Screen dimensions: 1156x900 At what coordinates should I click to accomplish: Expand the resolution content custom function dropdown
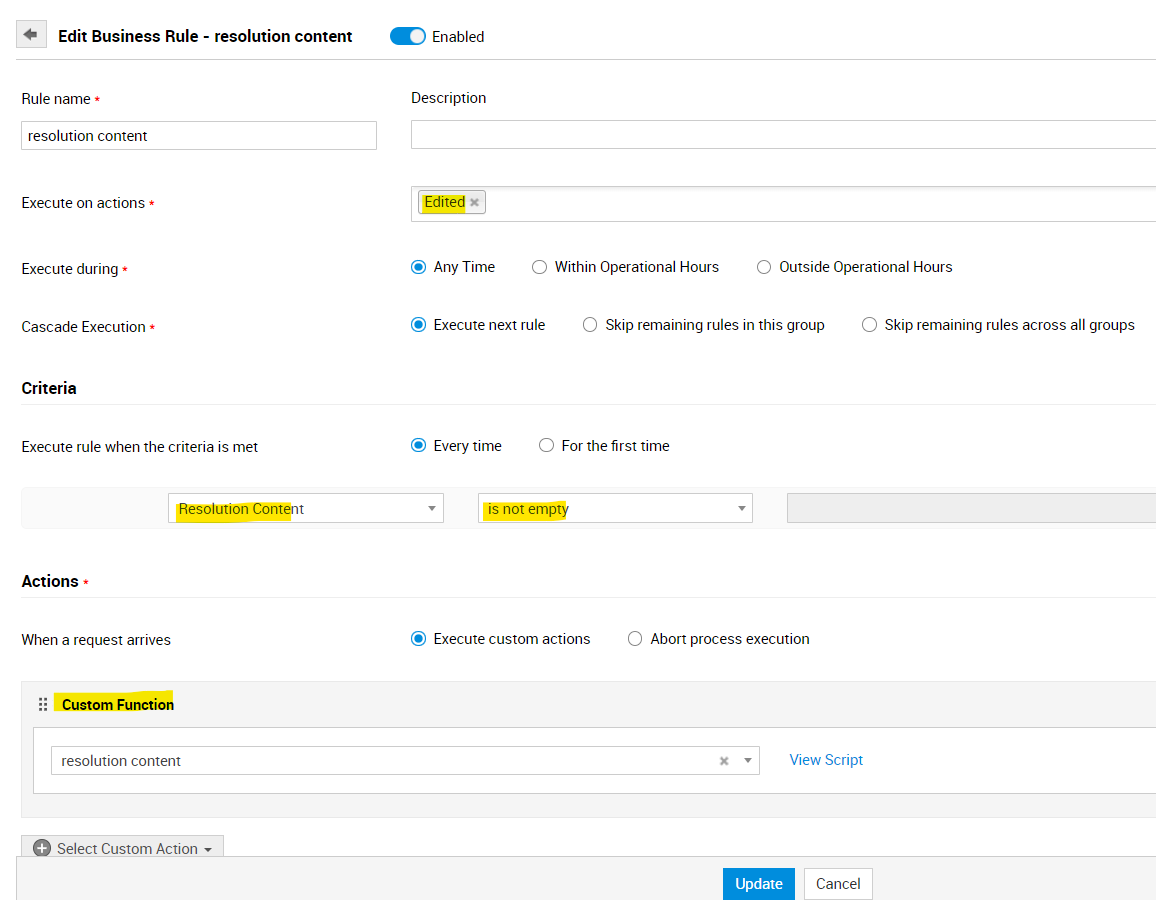tap(747, 761)
